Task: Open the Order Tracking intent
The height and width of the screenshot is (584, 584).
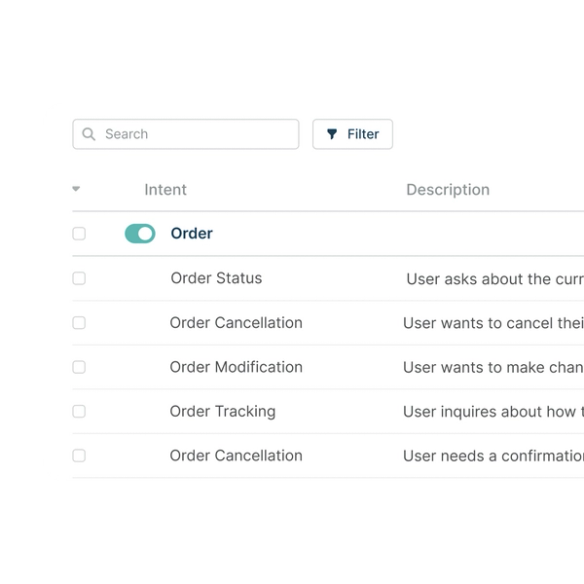Action: point(223,412)
